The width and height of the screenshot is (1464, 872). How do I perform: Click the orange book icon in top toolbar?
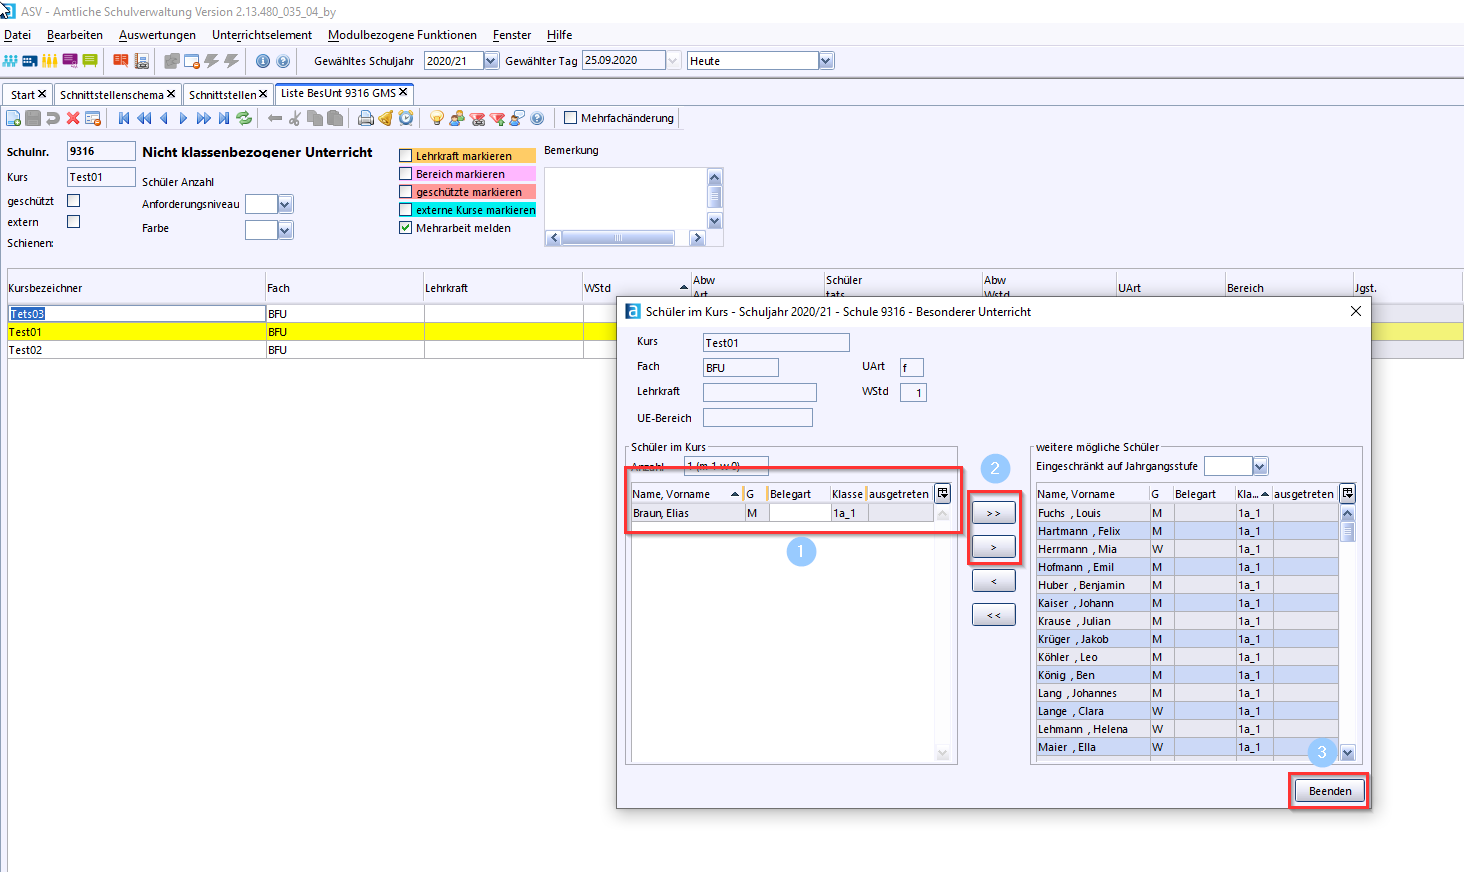(x=121, y=61)
